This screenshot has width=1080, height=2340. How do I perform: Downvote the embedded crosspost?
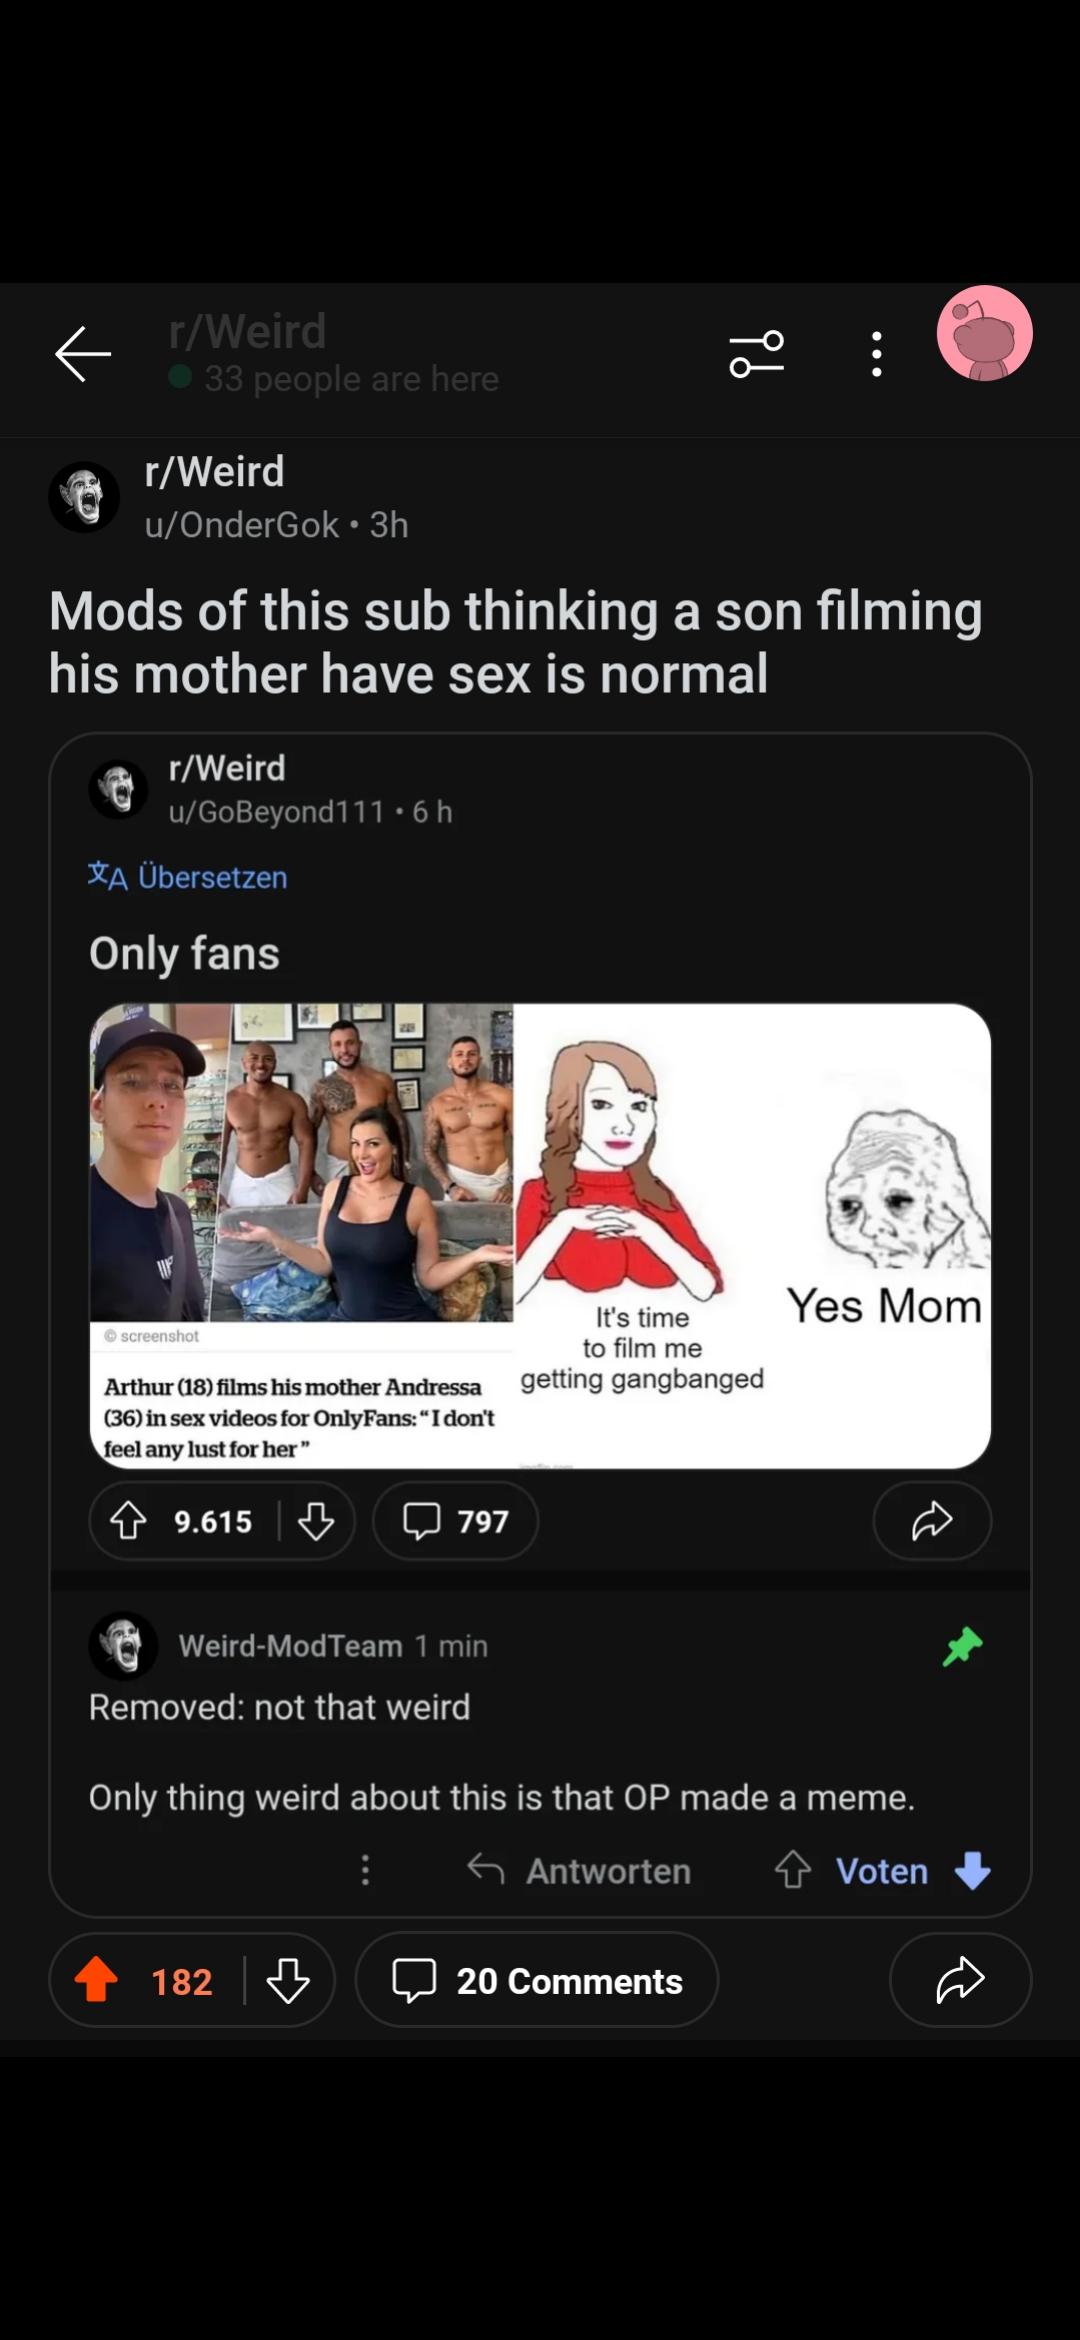pyautogui.click(x=316, y=1521)
